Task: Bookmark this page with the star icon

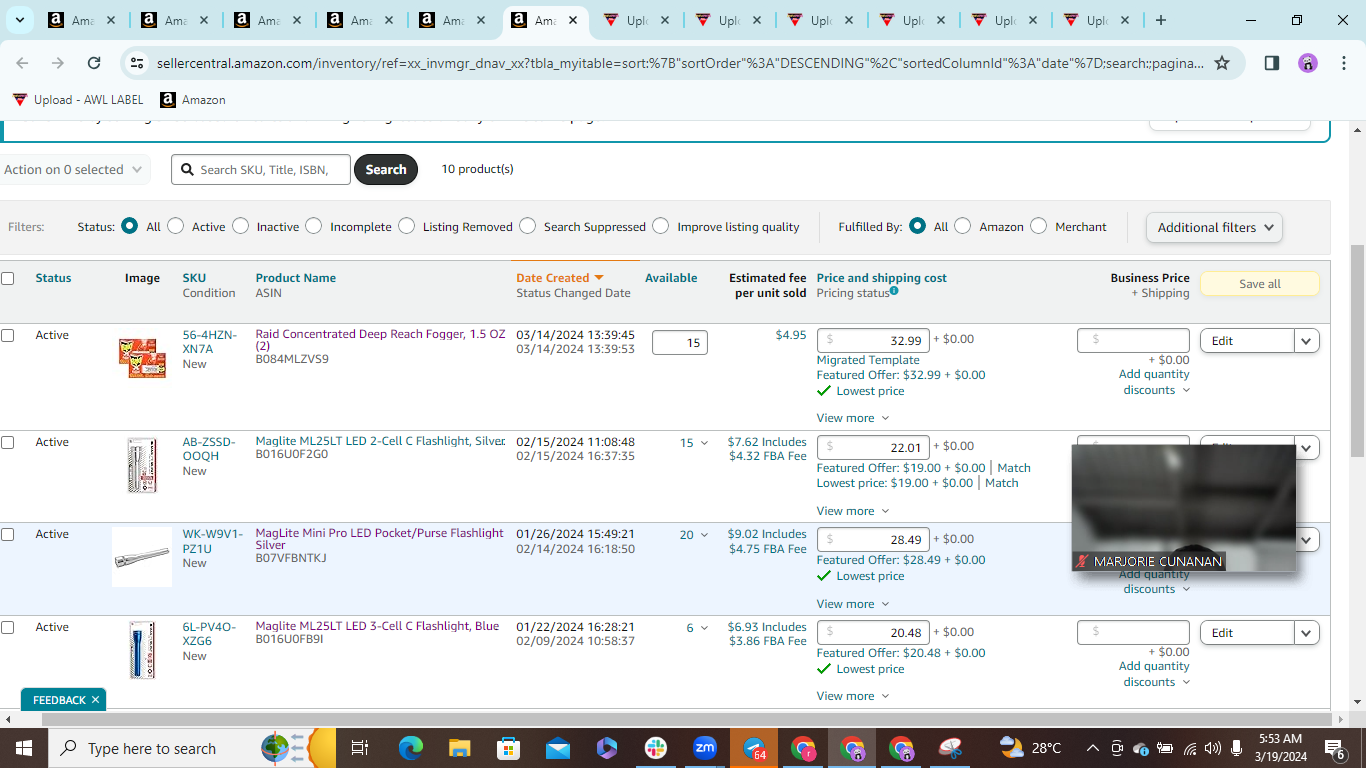Action: [x=1222, y=63]
